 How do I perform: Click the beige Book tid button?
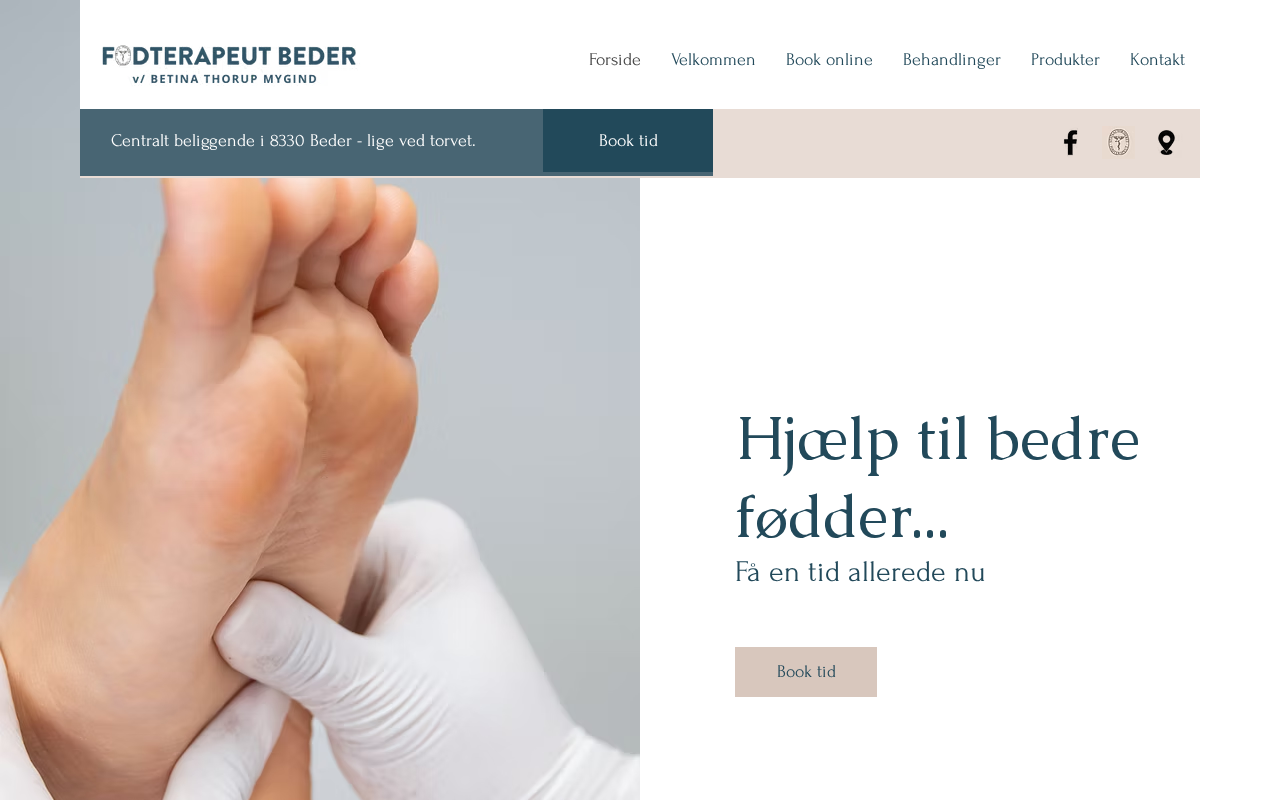pos(806,672)
